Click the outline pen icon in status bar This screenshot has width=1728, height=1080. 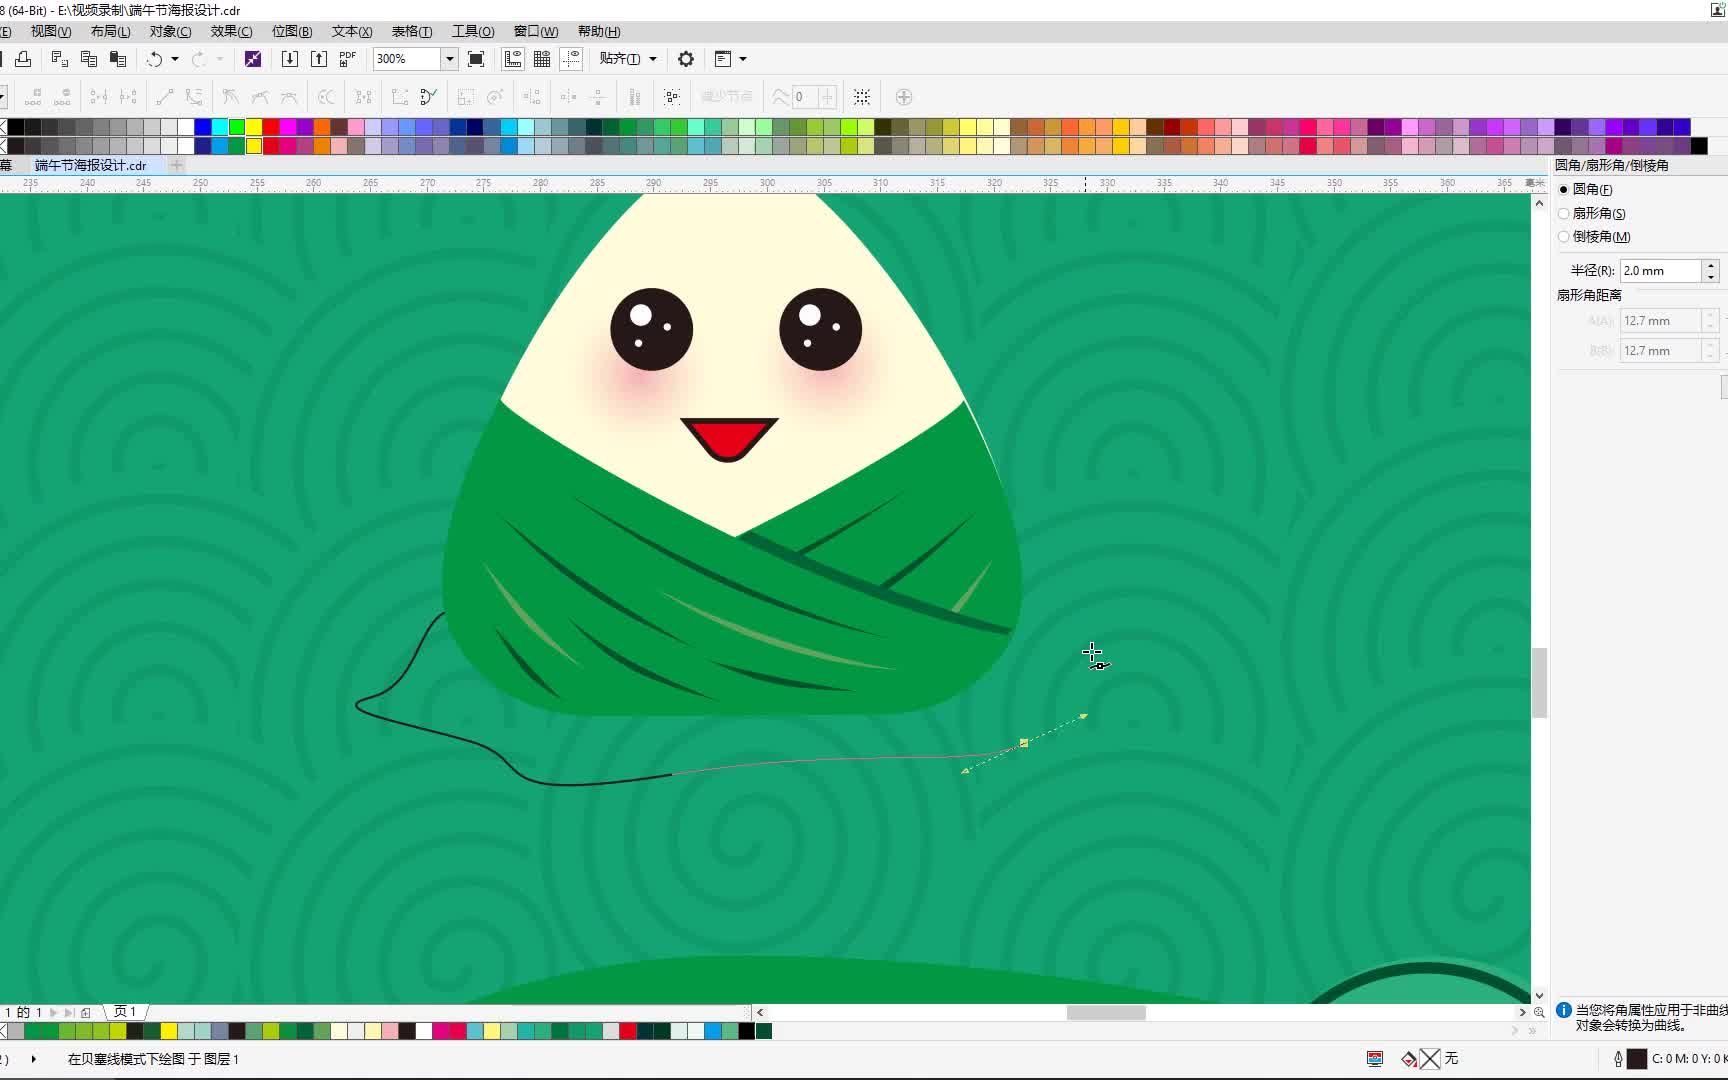1618,1058
